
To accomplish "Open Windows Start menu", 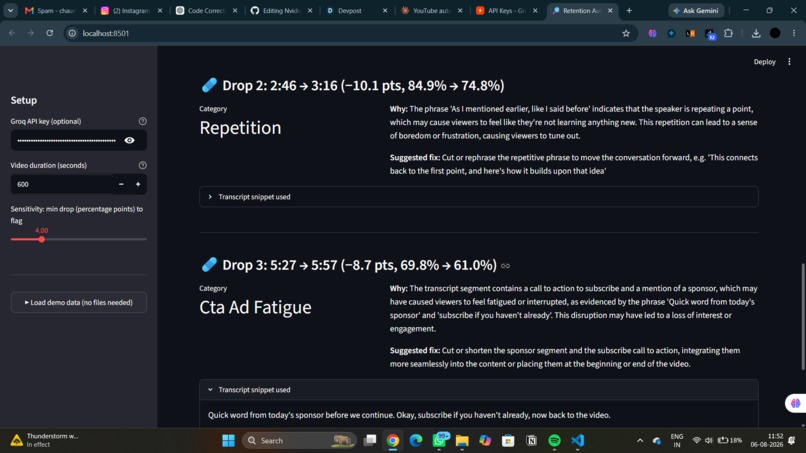I will coord(228,441).
